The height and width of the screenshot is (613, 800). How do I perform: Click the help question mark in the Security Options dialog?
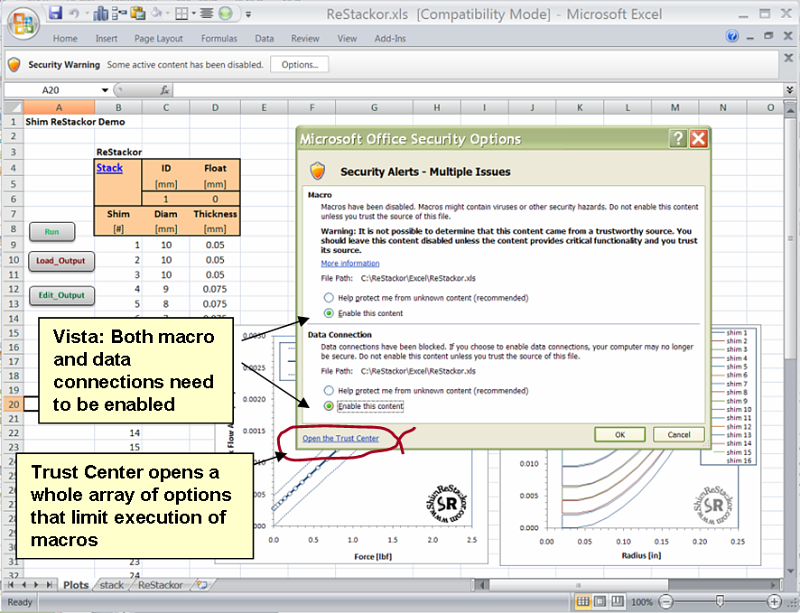point(678,138)
